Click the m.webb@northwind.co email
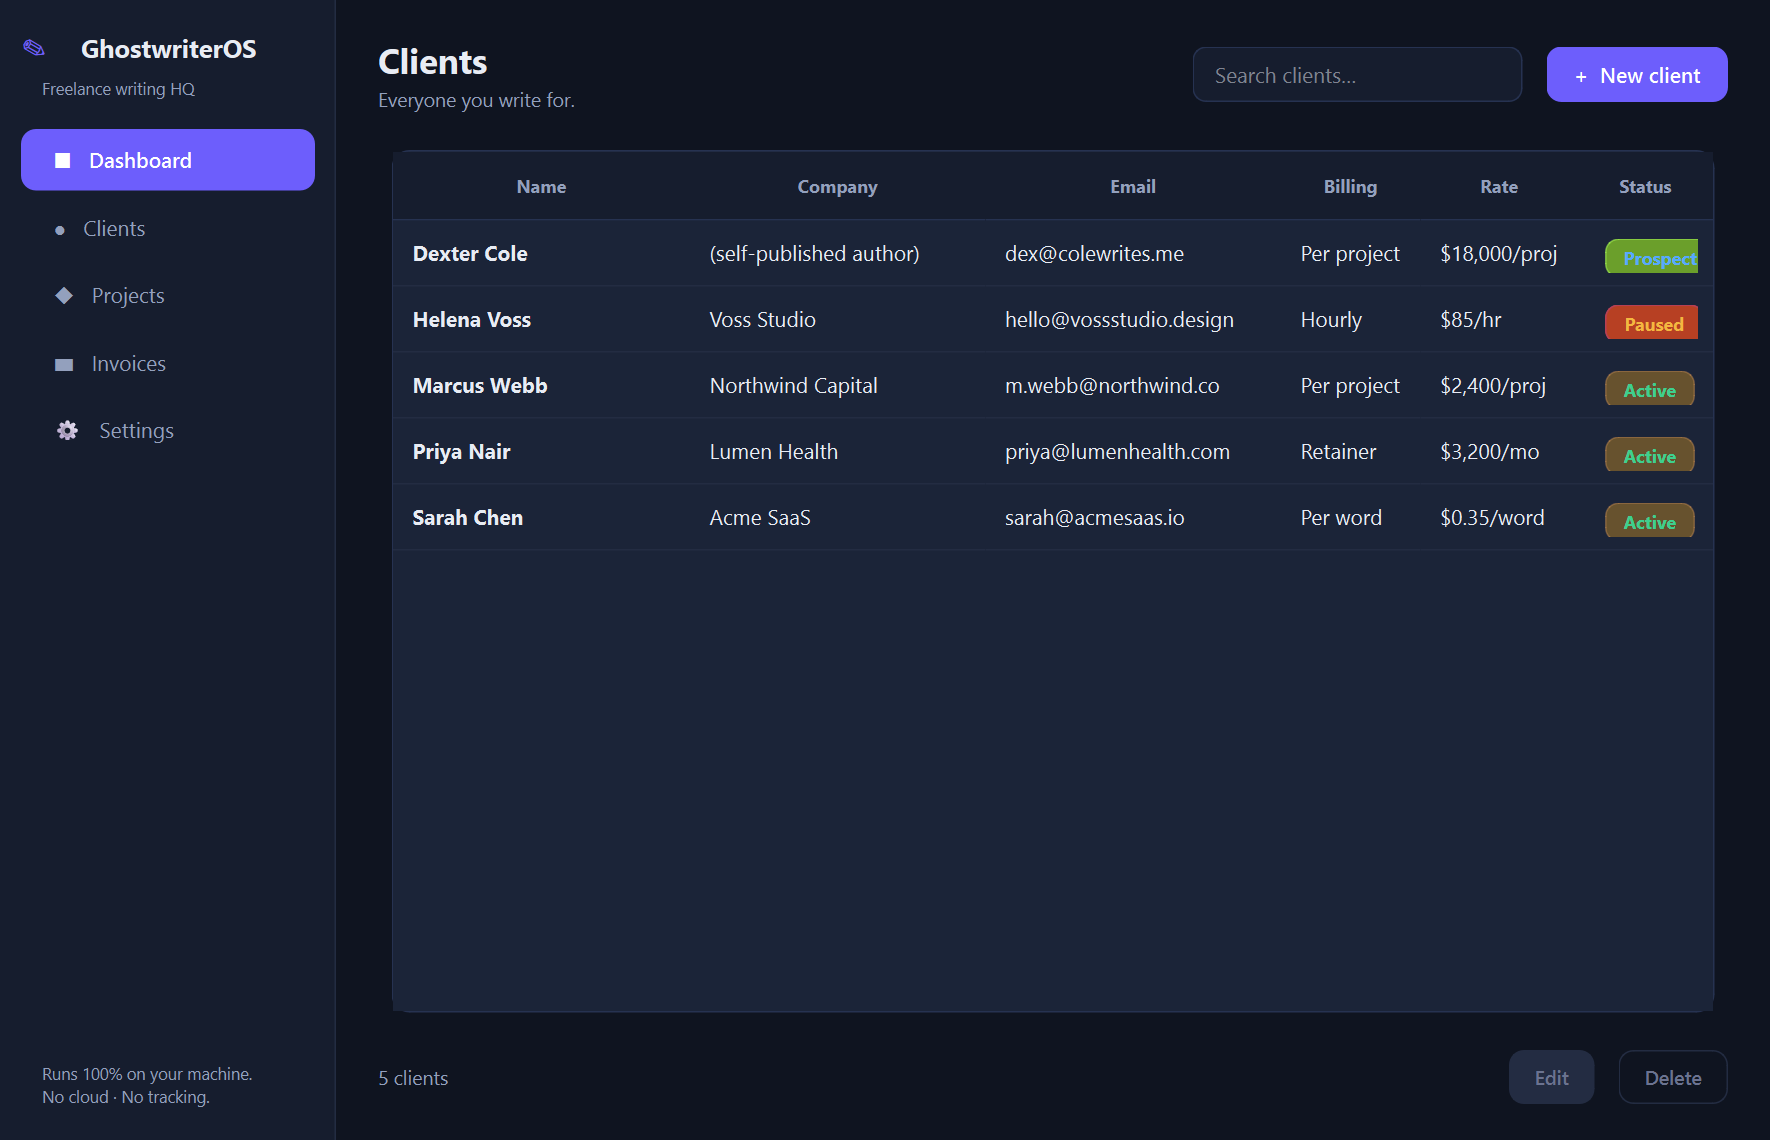Screen dimensions: 1770x1140 (1112, 386)
